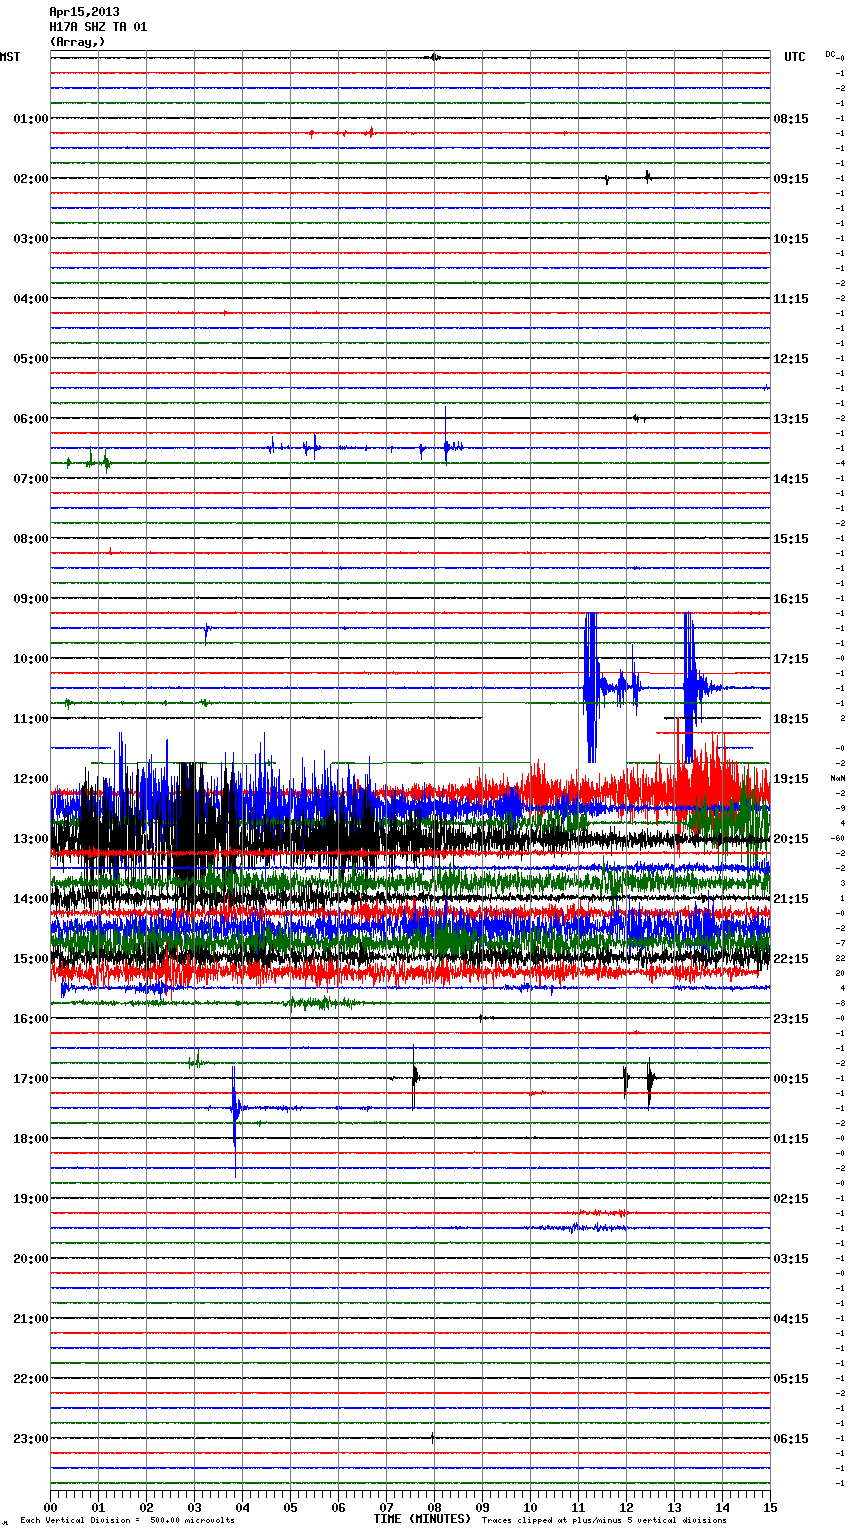Click the MST axis header
The height and width of the screenshot is (1534, 850).
point(10,57)
